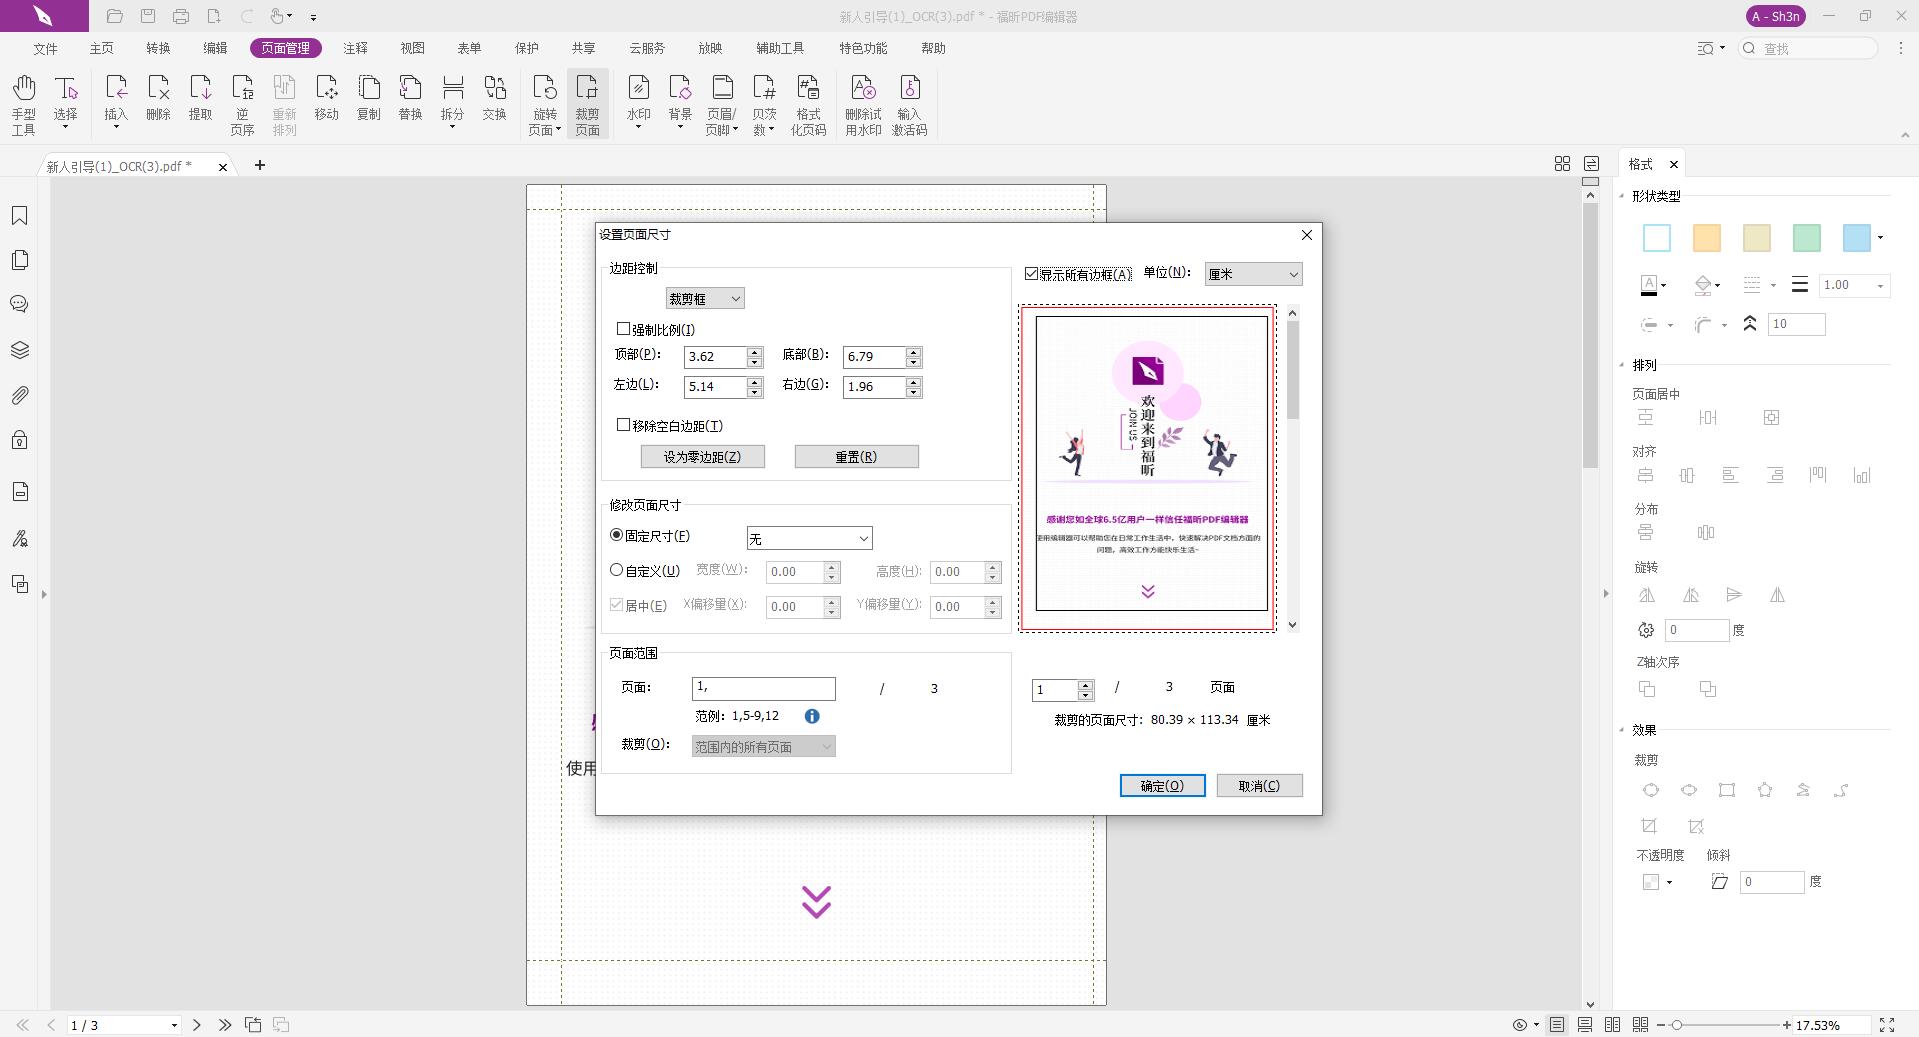Click the blue info icon beside 范例
Viewport: 1919px width, 1037px height.
[812, 716]
